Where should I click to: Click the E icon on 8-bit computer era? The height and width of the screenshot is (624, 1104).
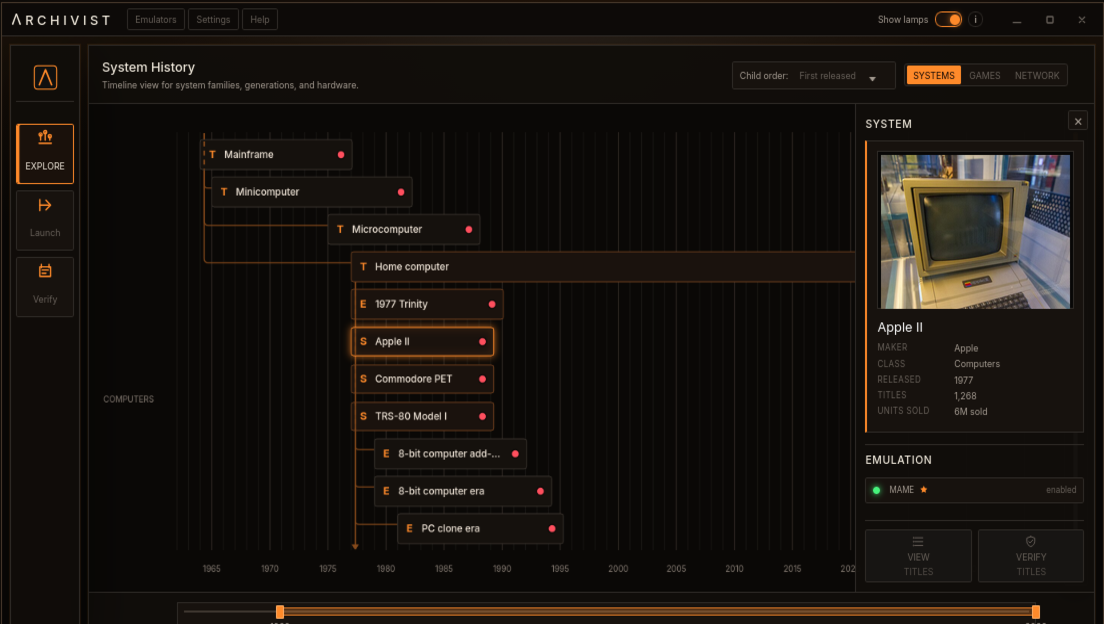click(386, 491)
